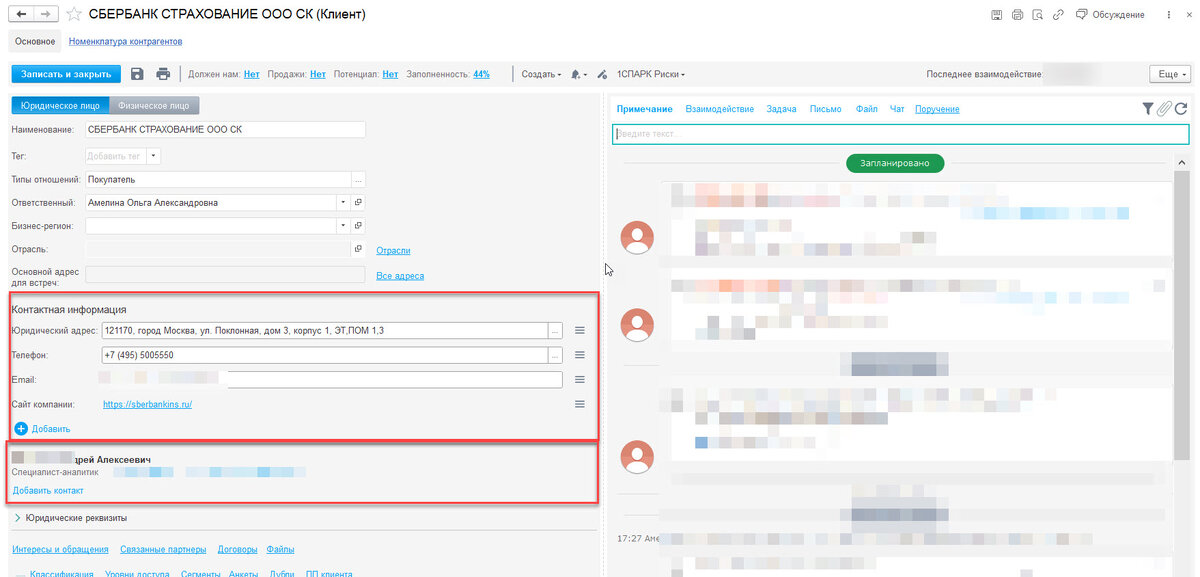Viewport: 1200px width, 577px height.
Task: Open the Поручение link tab
Action: 937,109
